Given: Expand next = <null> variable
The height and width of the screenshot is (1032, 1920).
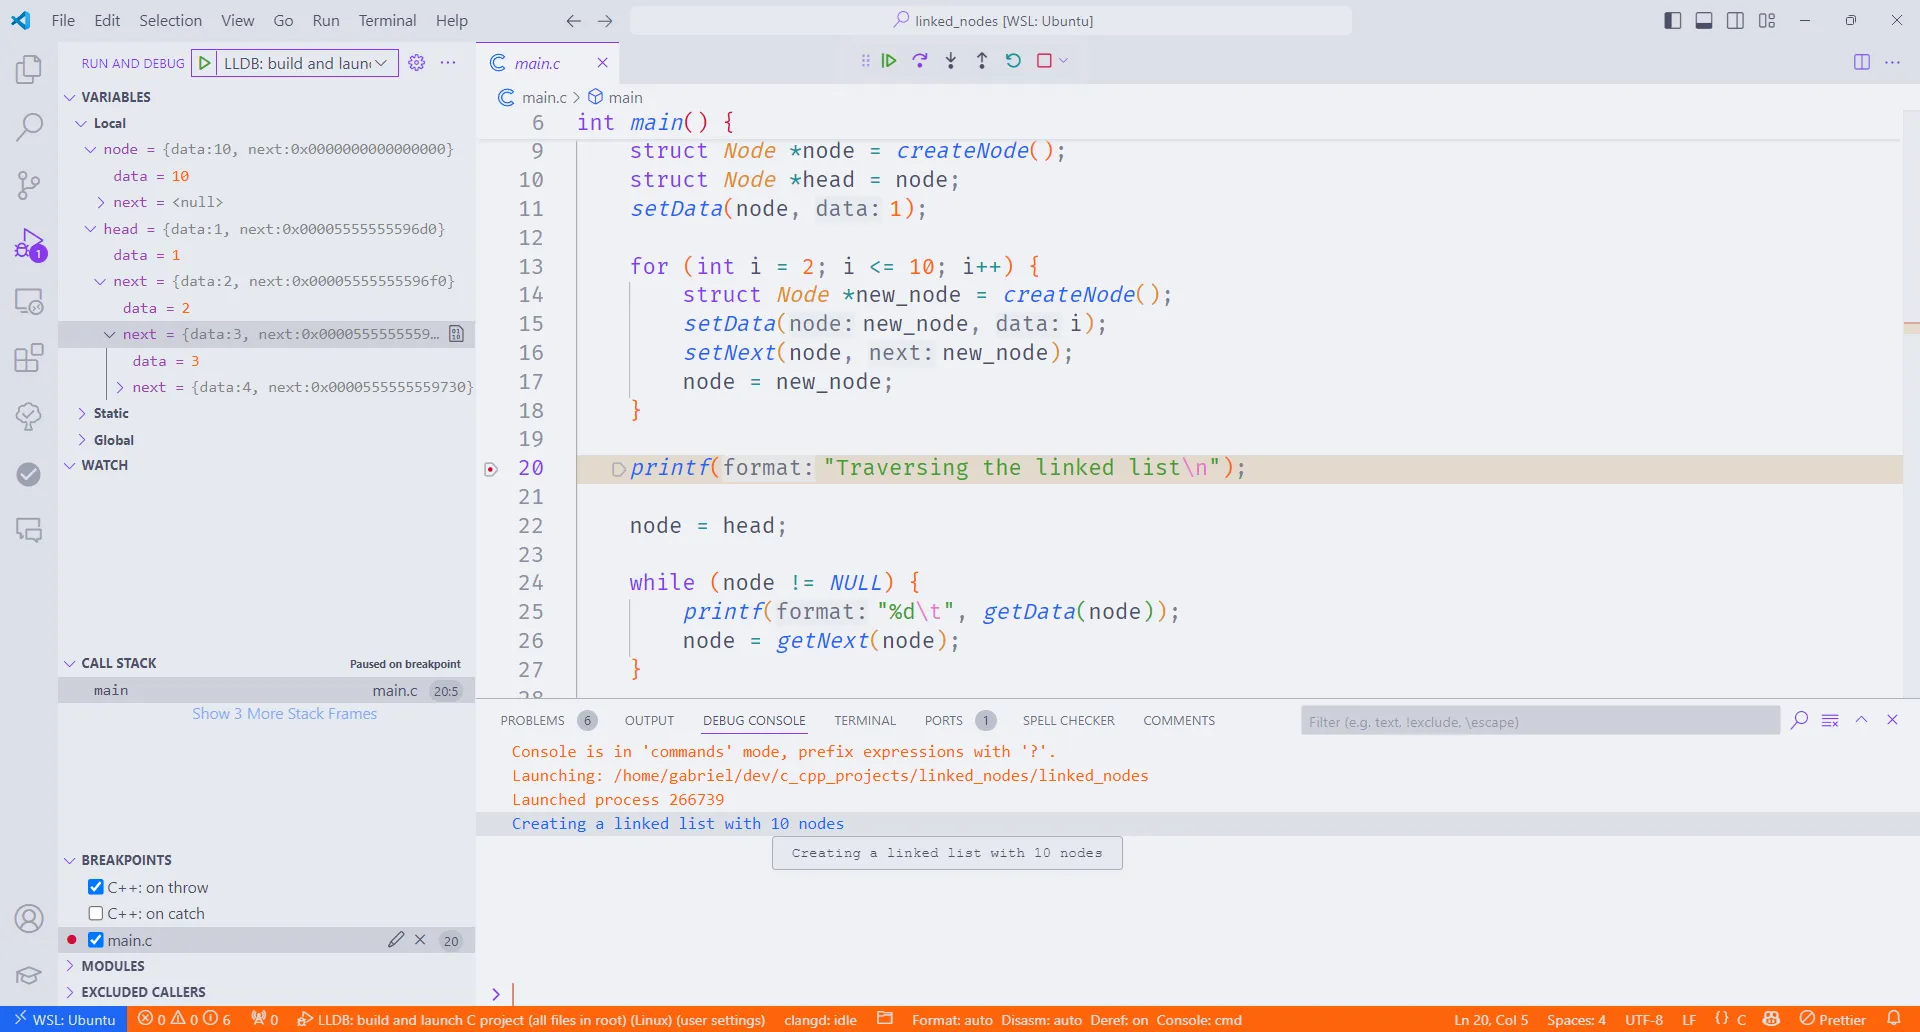Looking at the screenshot, I should (100, 202).
